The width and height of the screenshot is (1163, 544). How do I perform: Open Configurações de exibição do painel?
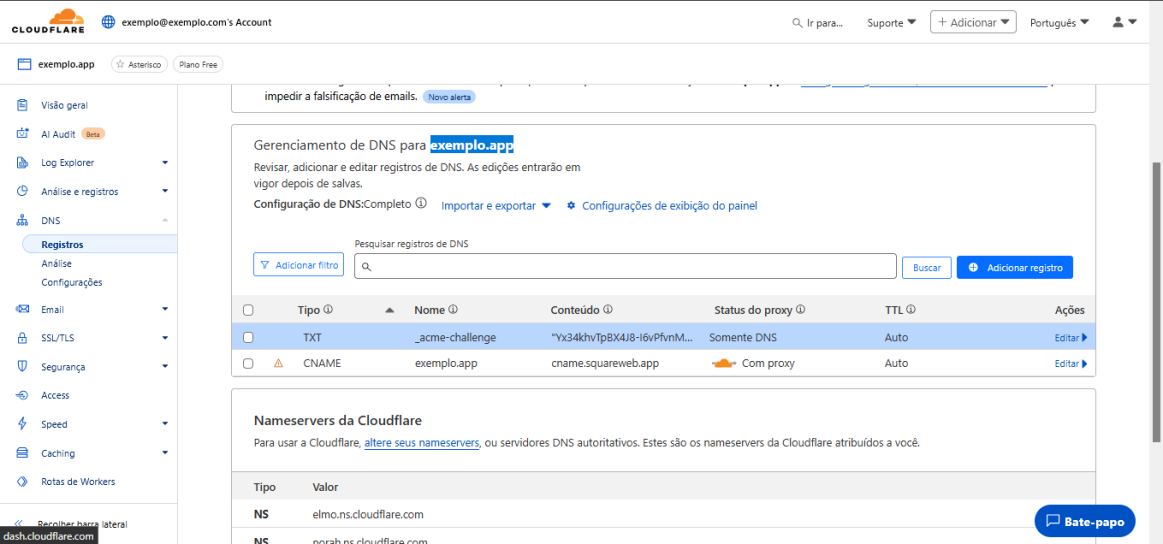click(x=662, y=206)
